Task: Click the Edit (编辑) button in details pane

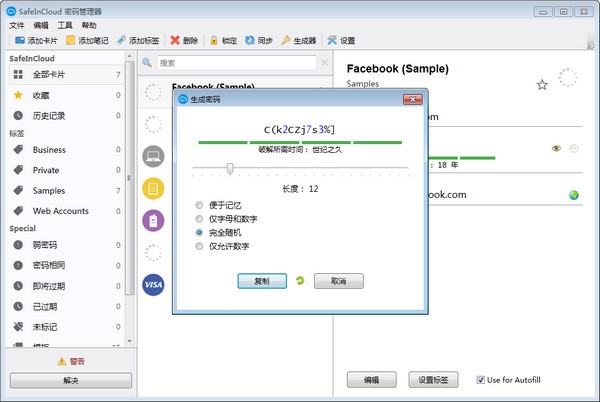Action: (x=372, y=380)
